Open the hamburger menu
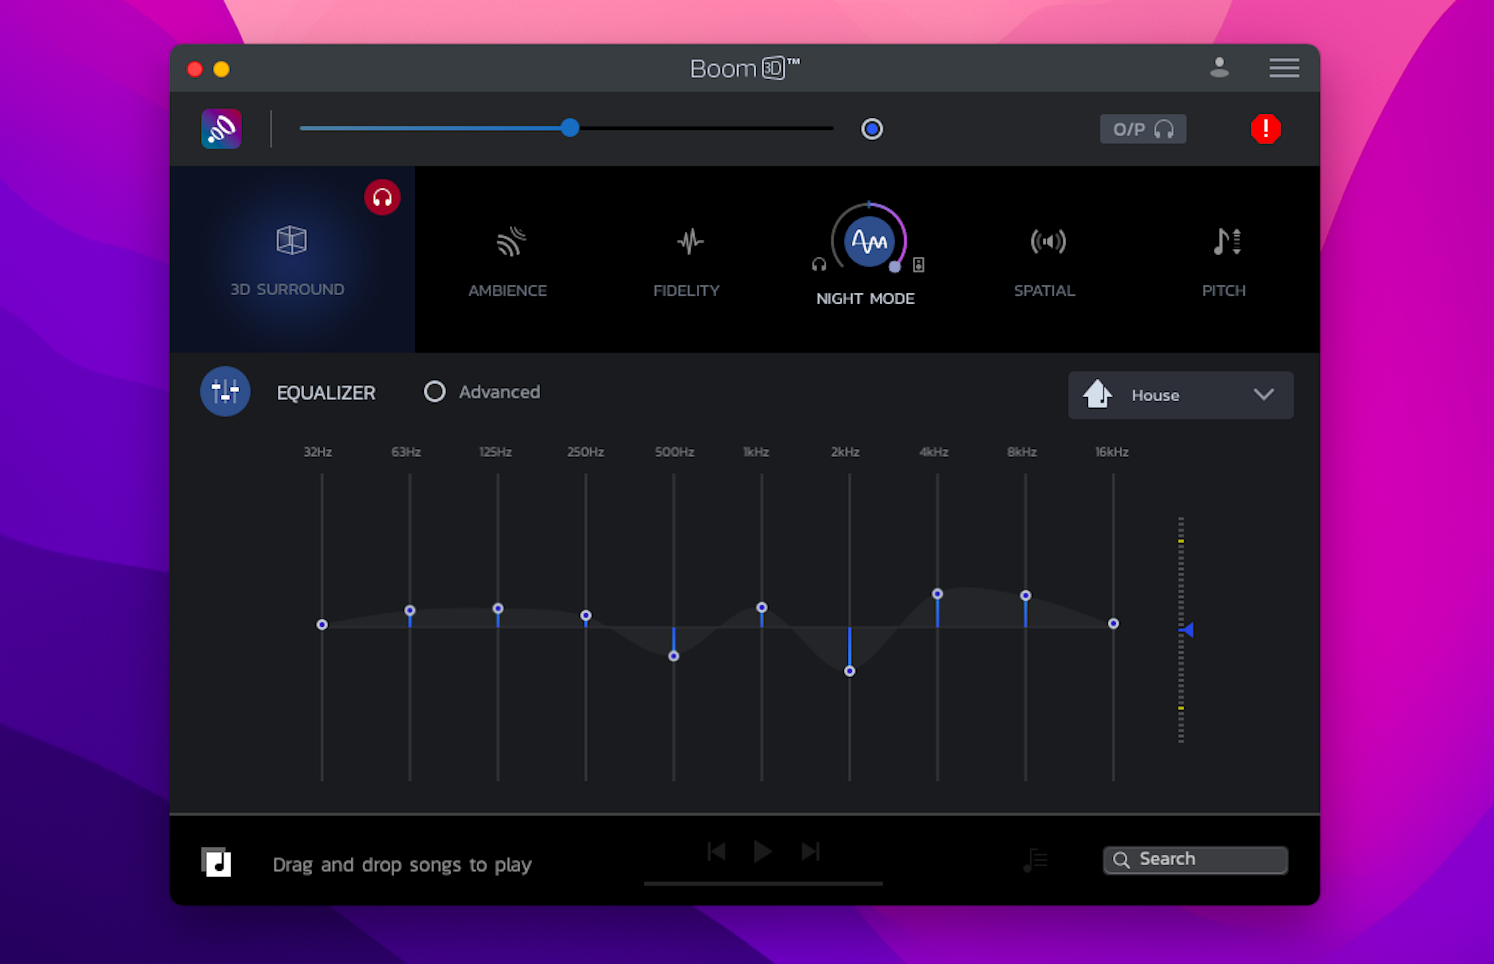The width and height of the screenshot is (1494, 964). [1284, 68]
